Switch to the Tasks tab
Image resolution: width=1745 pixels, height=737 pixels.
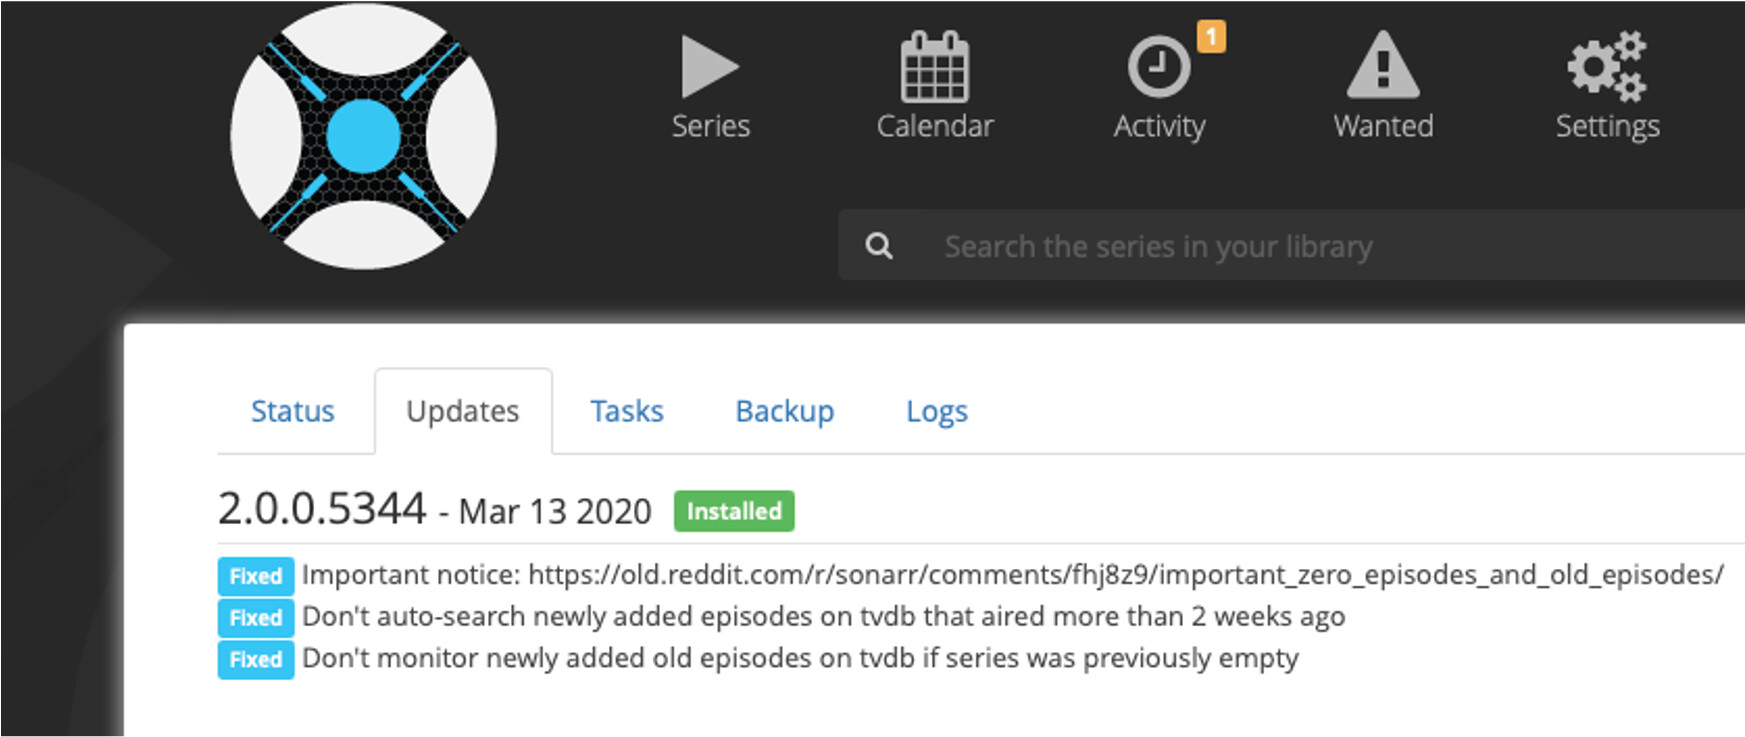coord(627,411)
